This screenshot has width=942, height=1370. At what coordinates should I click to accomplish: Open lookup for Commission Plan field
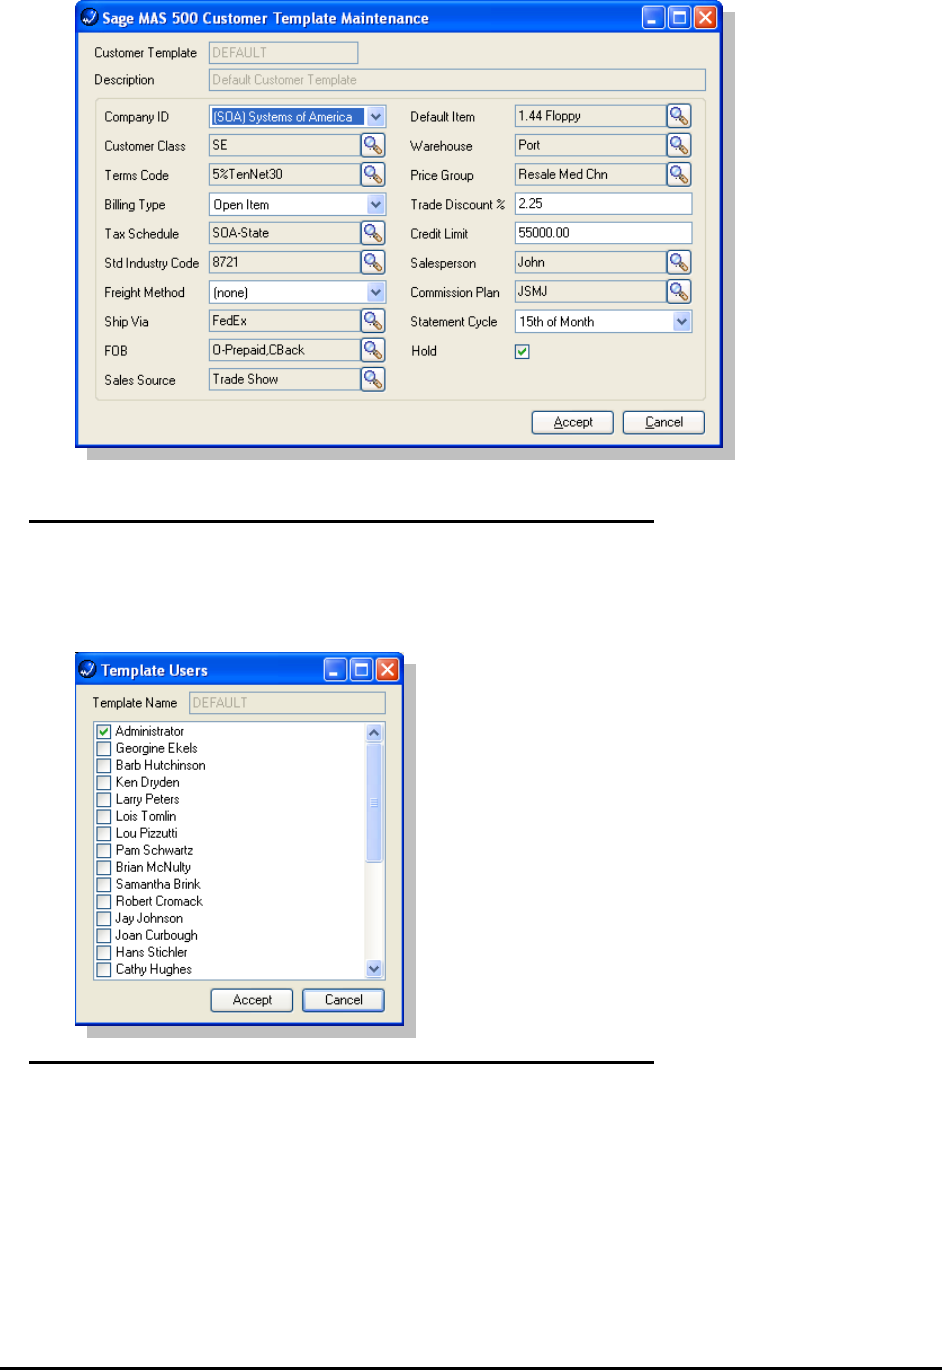pos(679,292)
